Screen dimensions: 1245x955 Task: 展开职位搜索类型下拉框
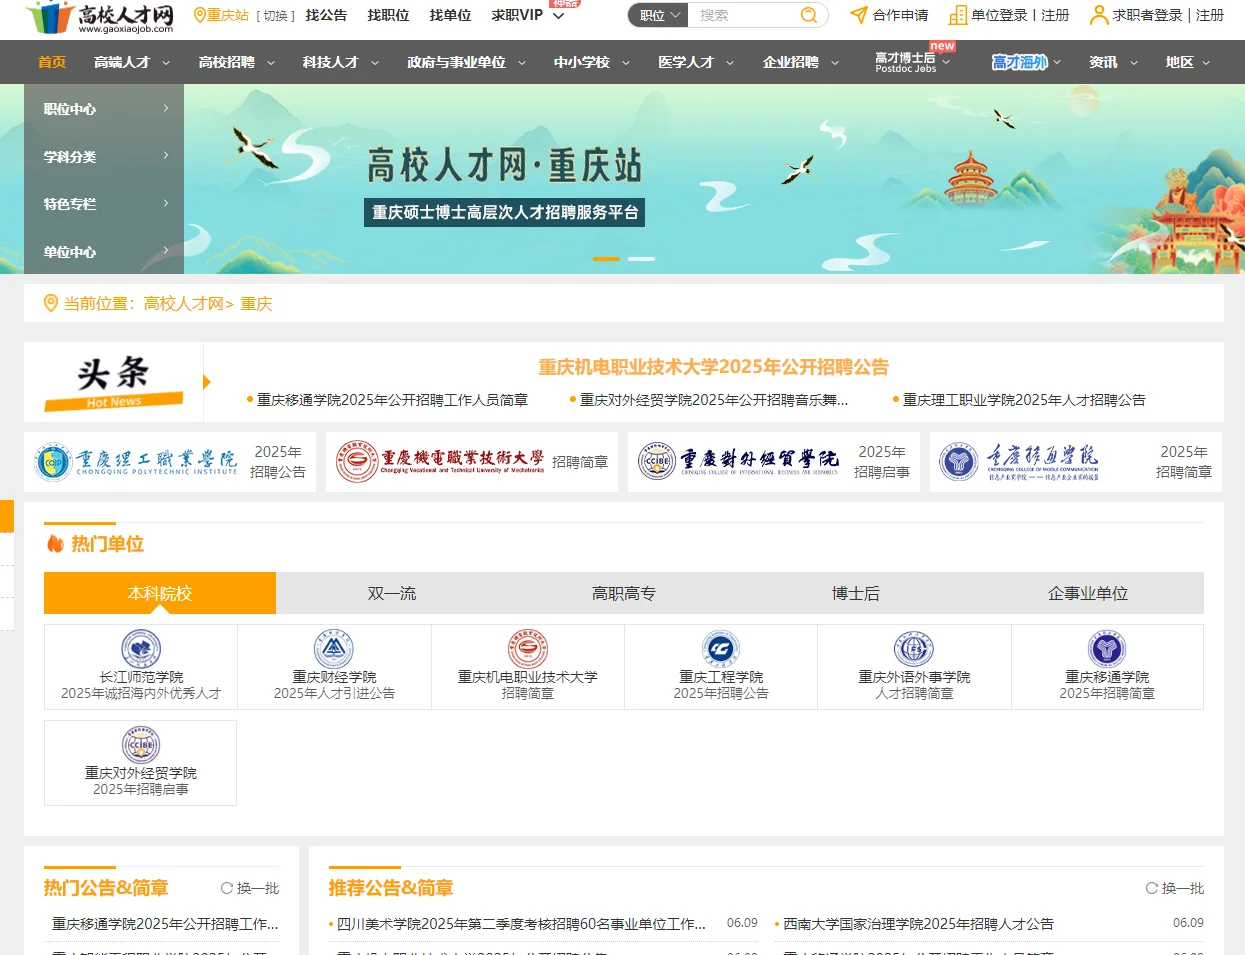click(657, 16)
